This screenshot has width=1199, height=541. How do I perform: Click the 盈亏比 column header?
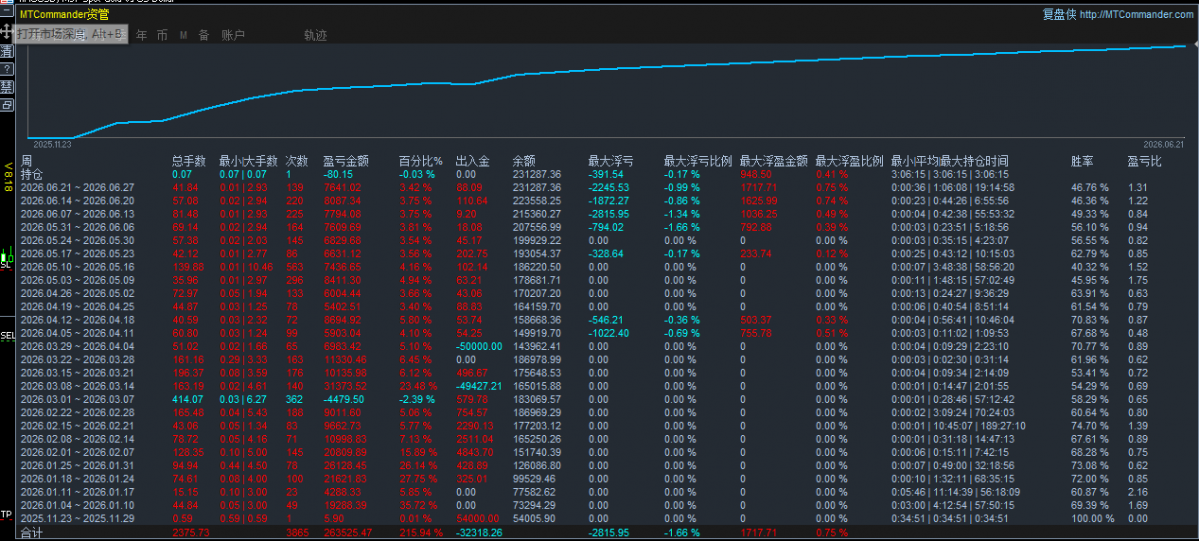[x=1145, y=161]
